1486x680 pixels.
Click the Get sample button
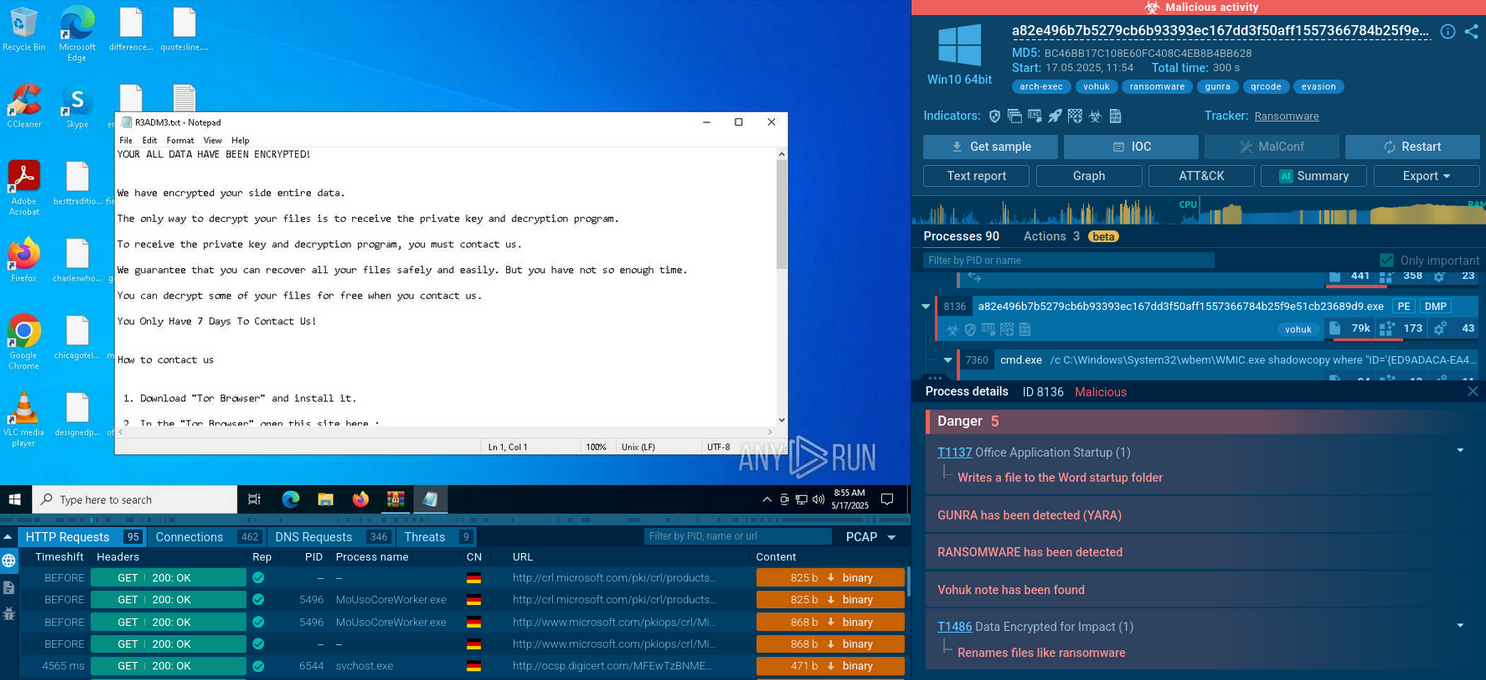point(990,147)
